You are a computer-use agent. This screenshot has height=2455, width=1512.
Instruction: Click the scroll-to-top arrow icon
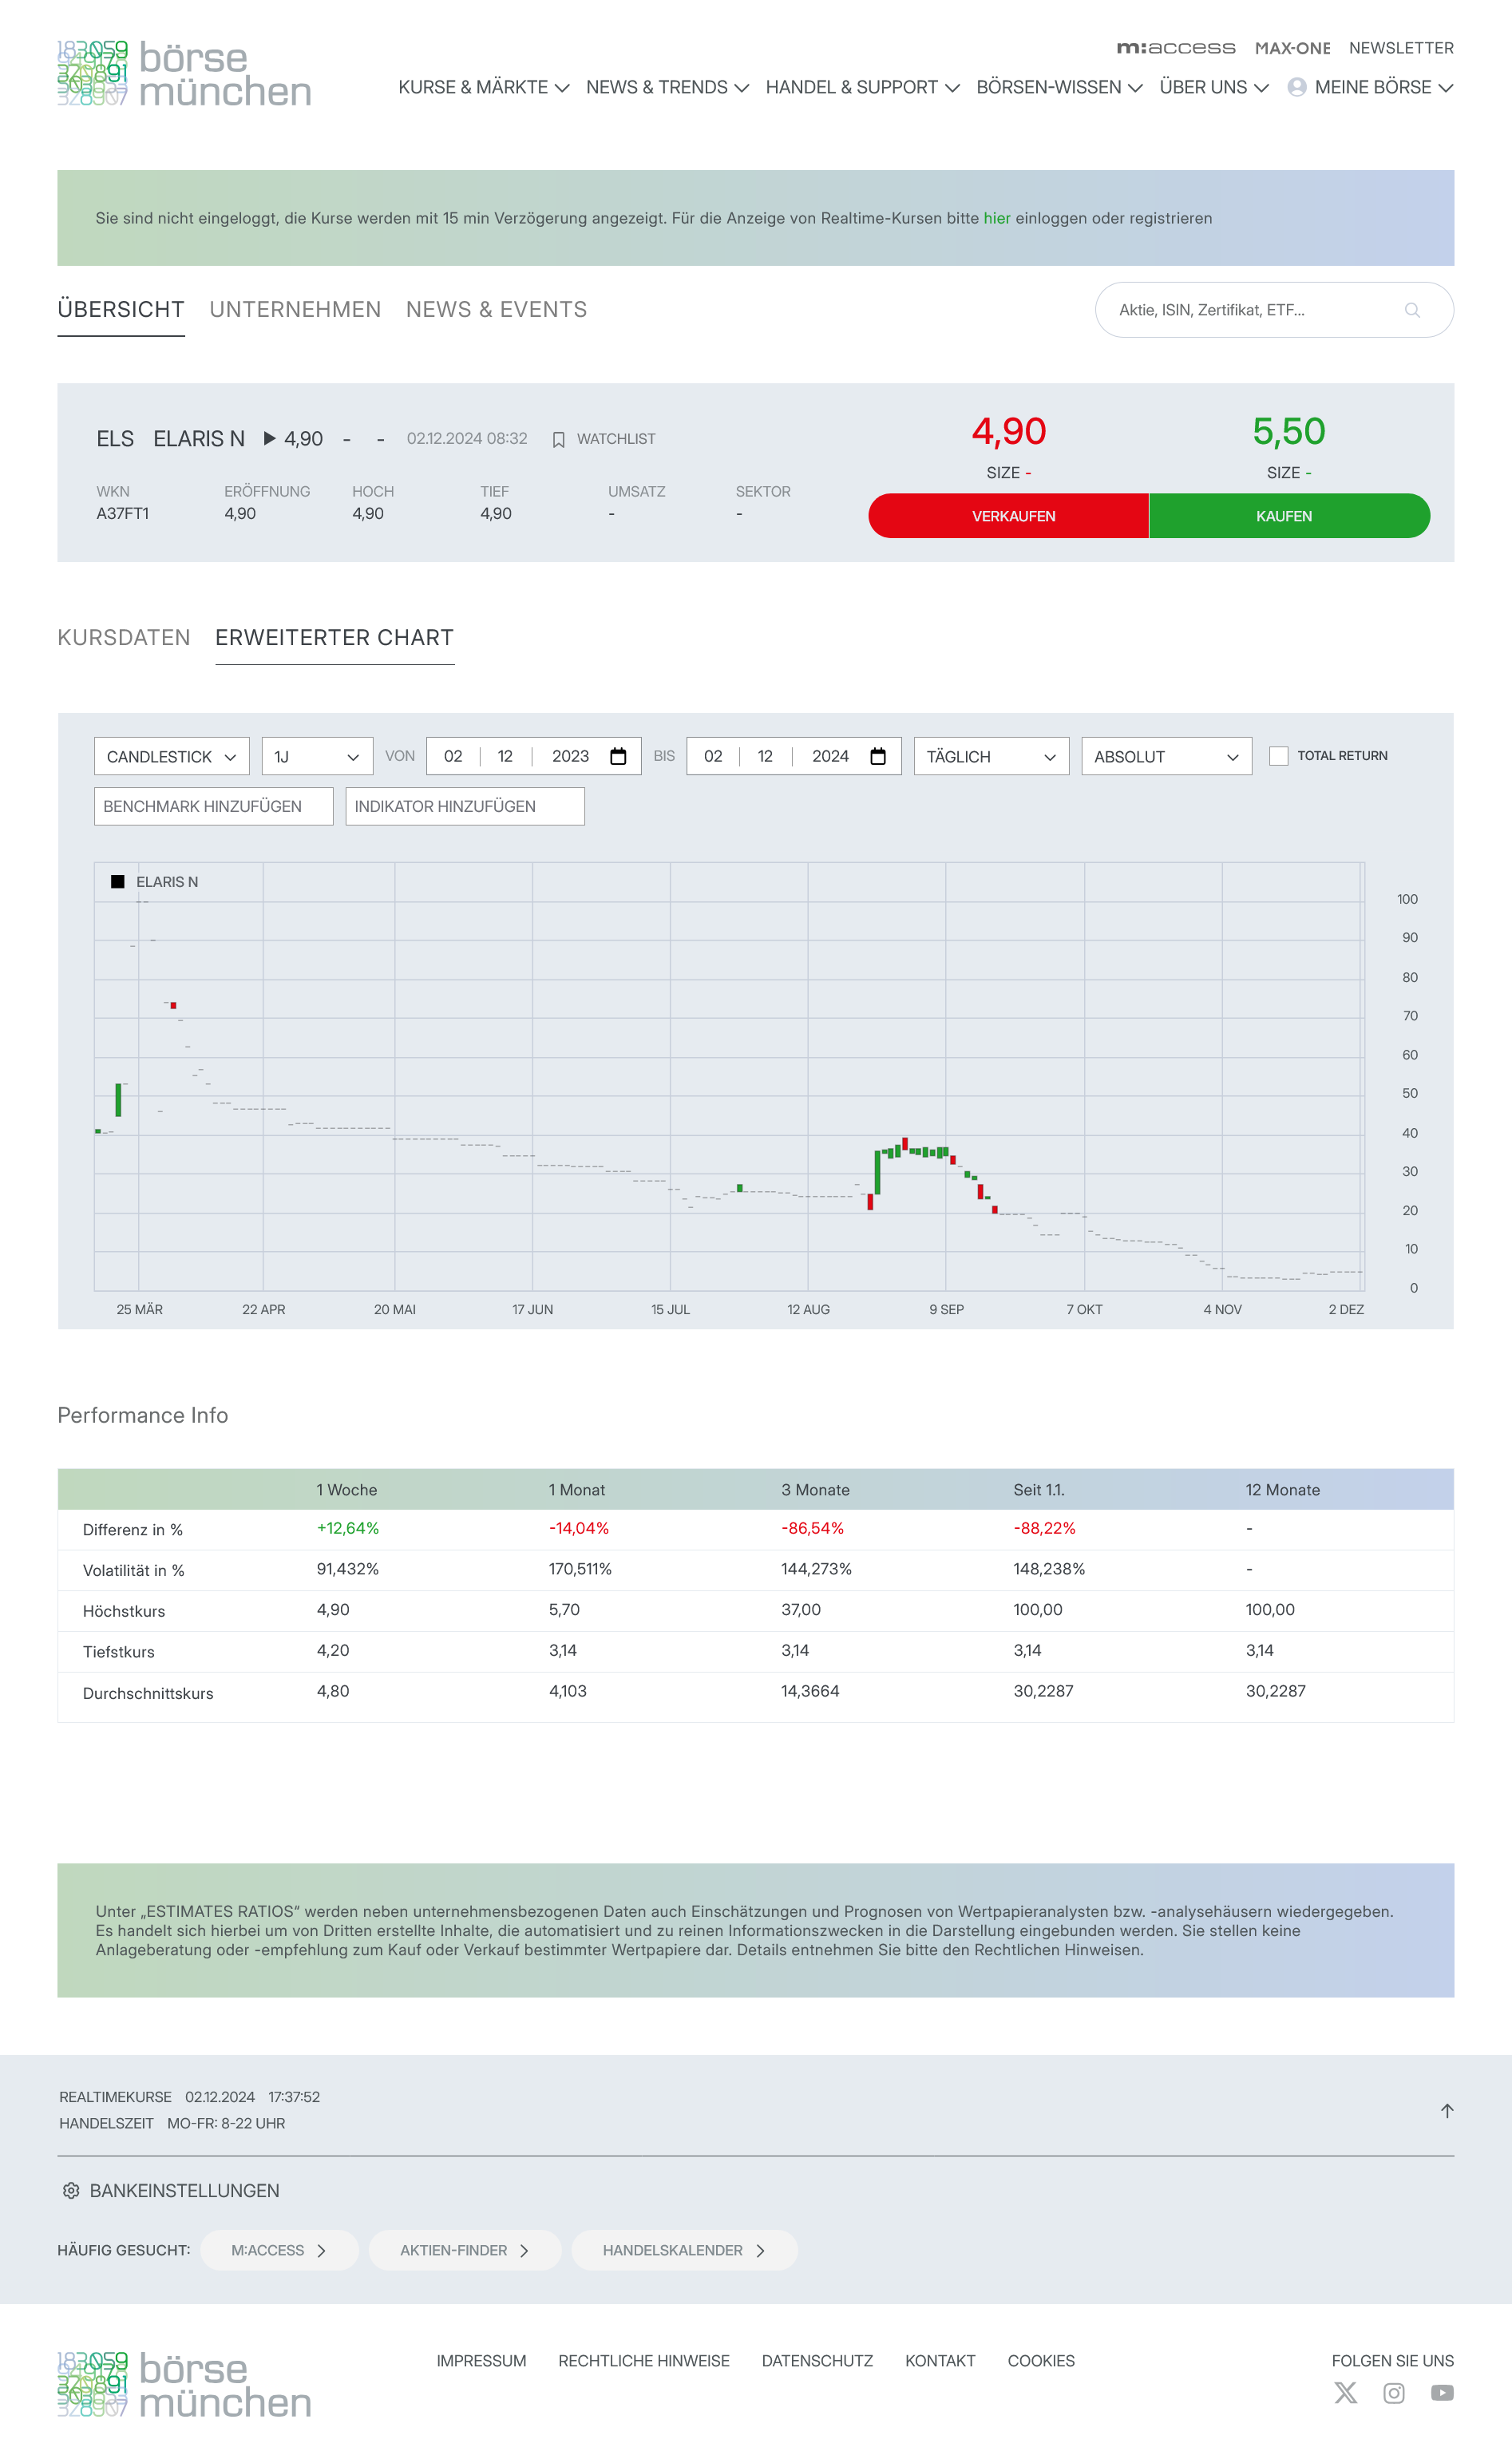pyautogui.click(x=1446, y=2110)
